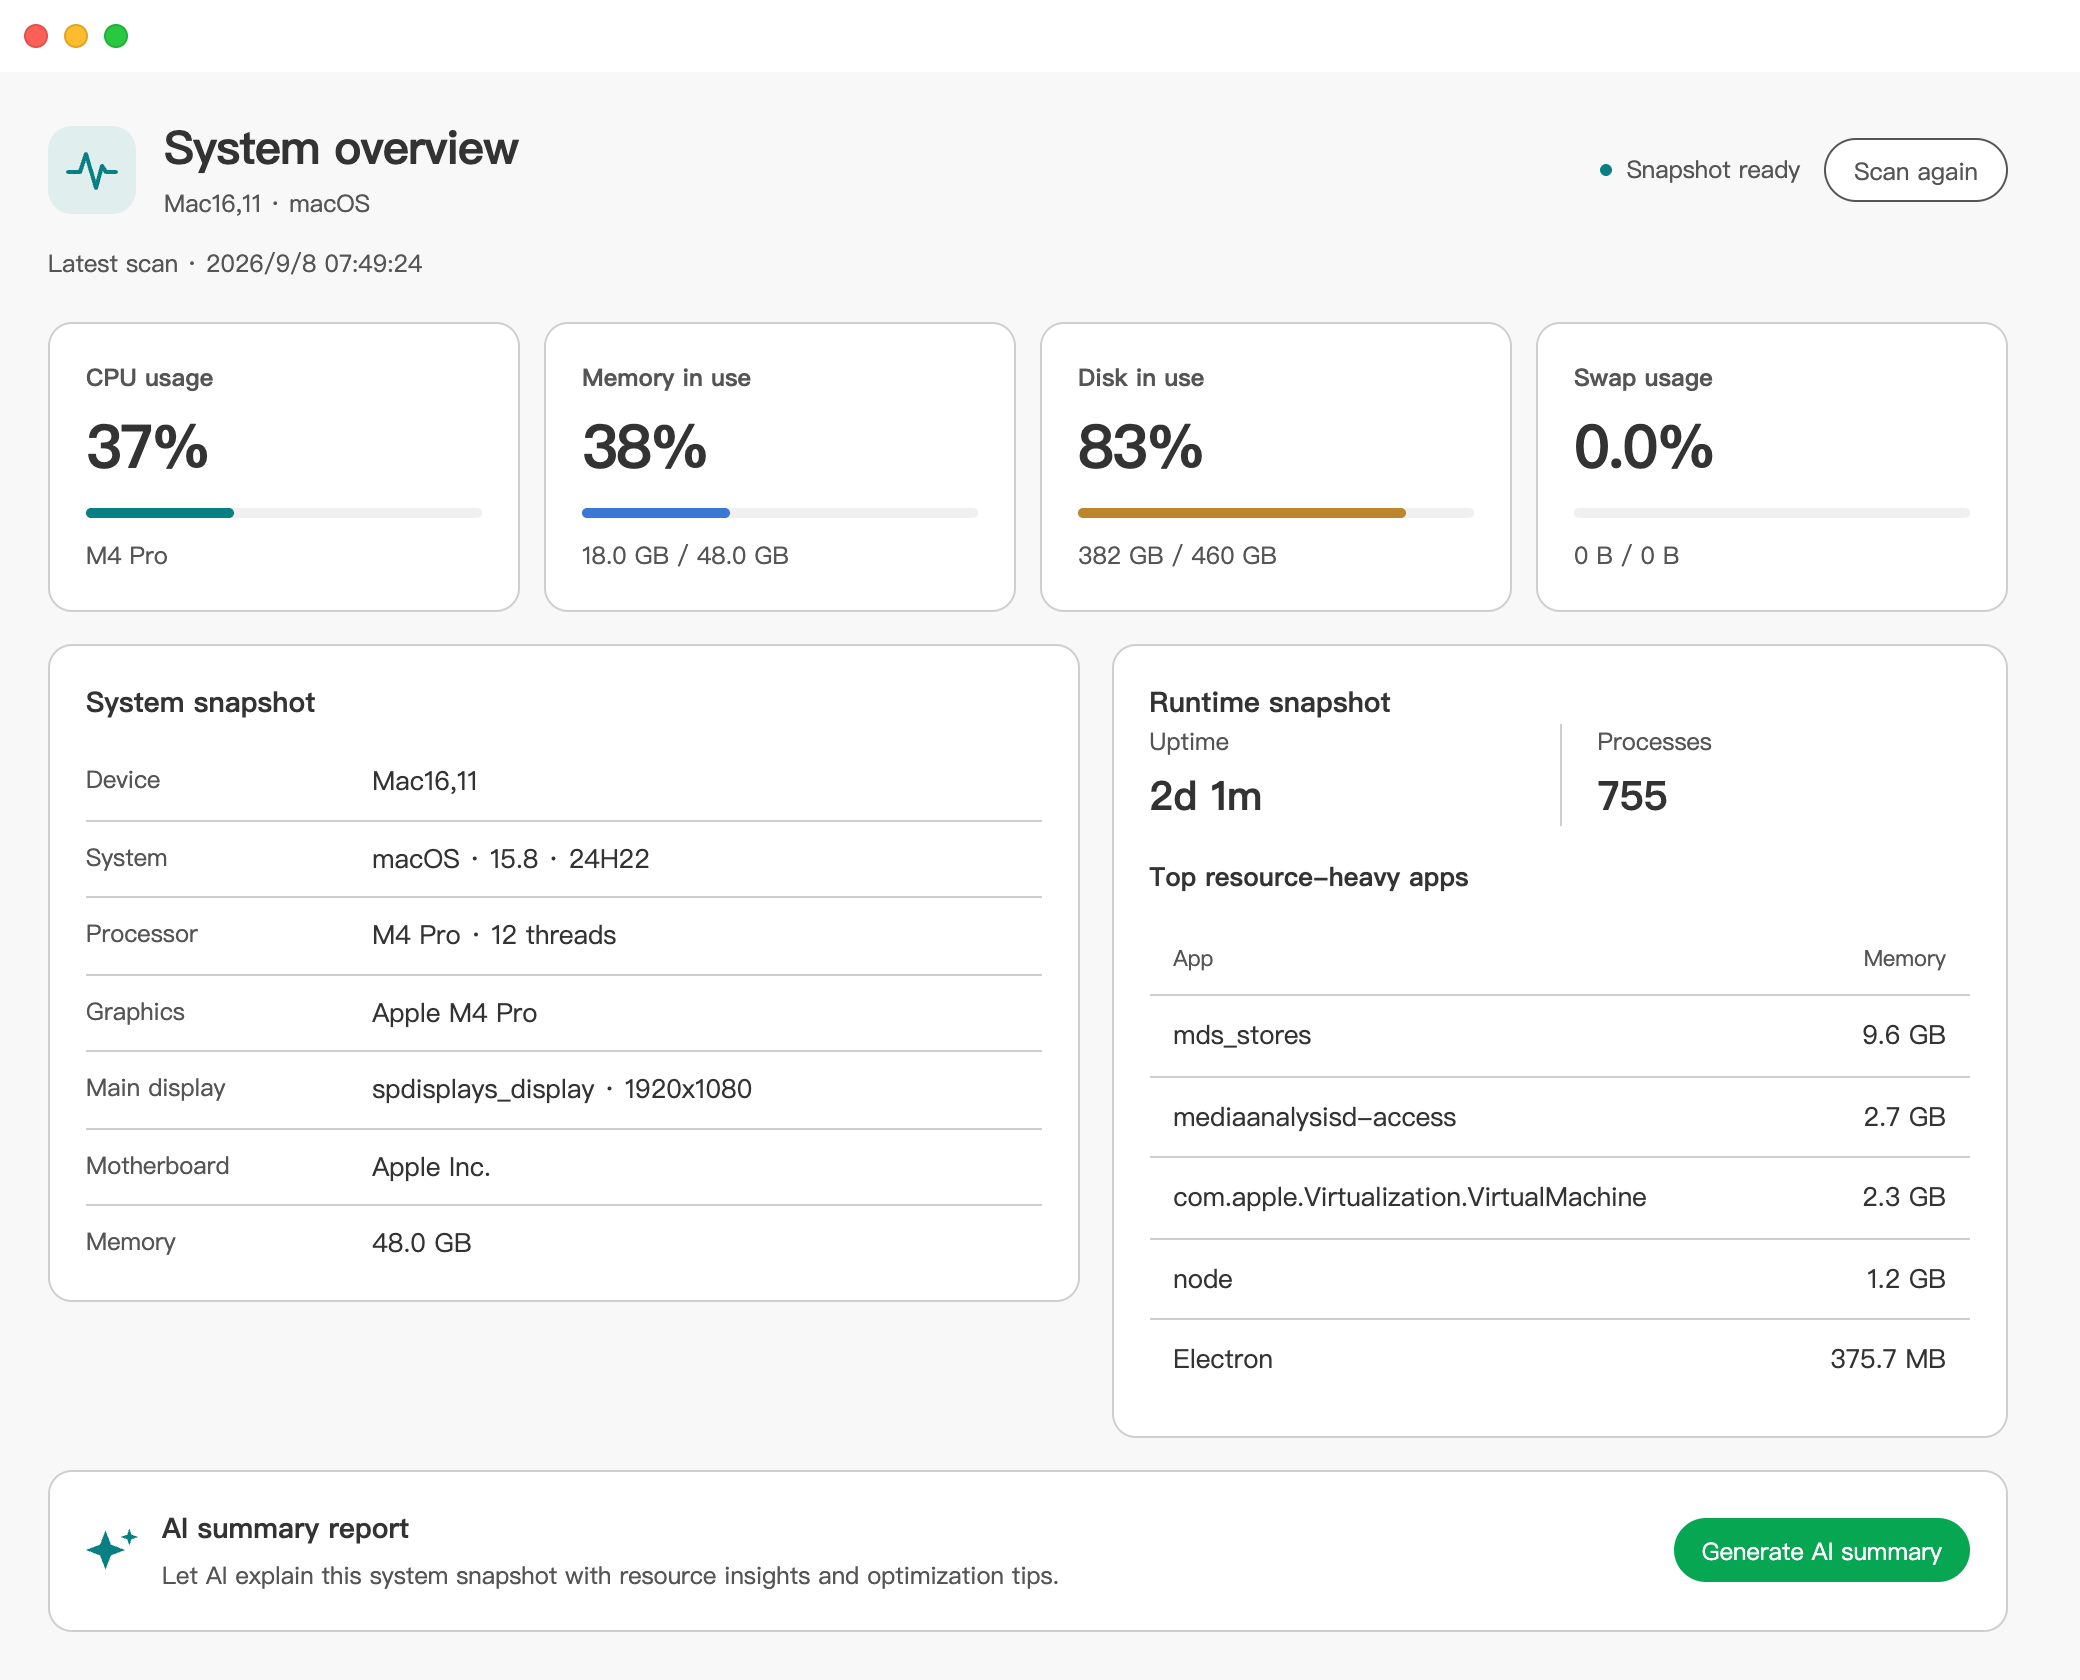This screenshot has width=2080, height=1680.
Task: Click the Memory in use progress bar
Action: pos(780,513)
